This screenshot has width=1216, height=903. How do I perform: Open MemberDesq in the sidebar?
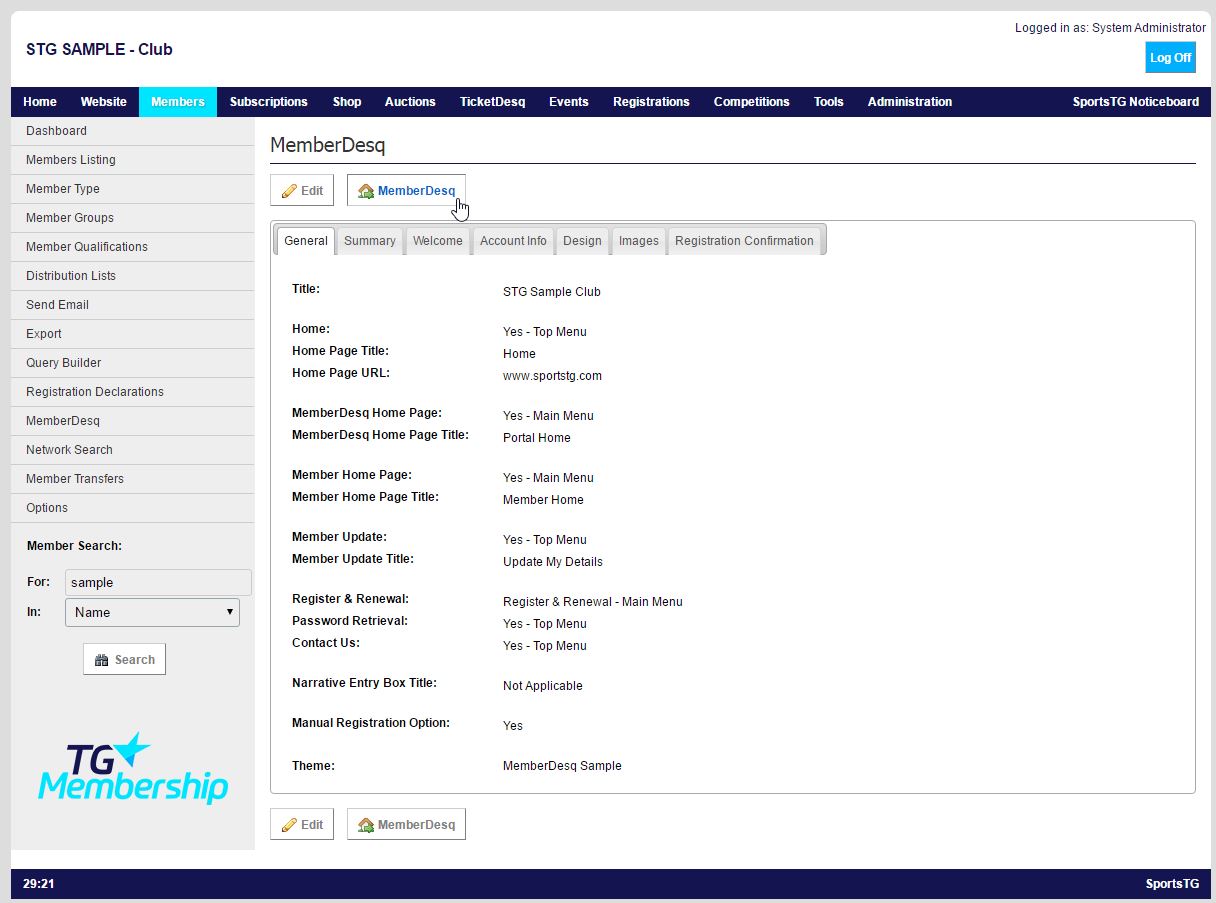[133, 421]
